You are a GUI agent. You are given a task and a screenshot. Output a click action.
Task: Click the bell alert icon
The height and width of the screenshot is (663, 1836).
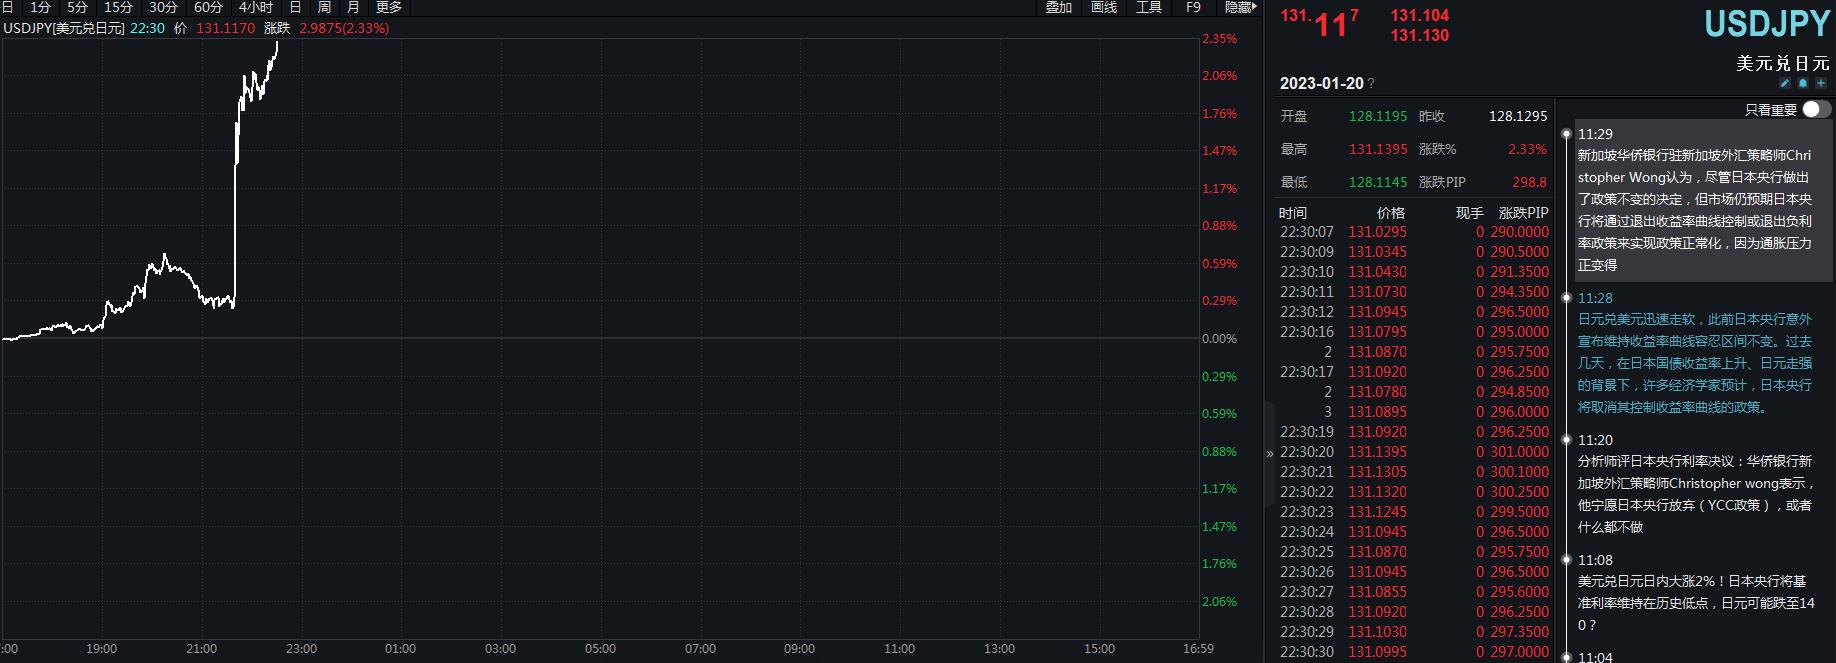1803,83
